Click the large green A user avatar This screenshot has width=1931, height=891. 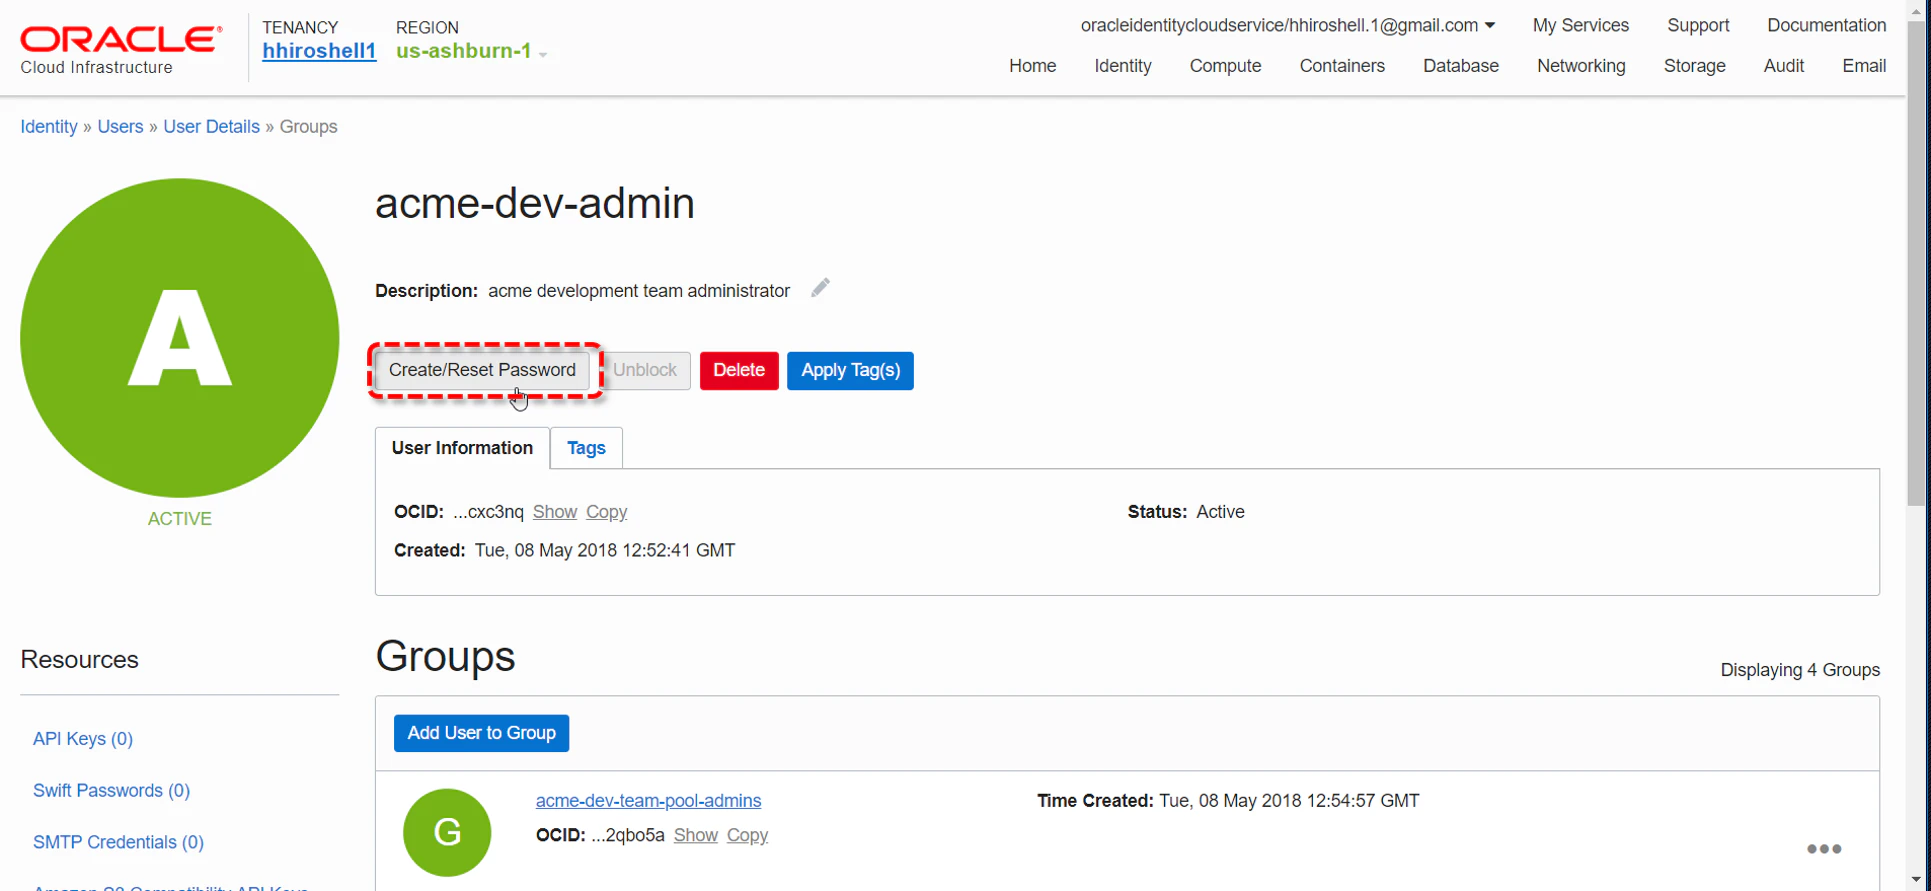pos(180,338)
